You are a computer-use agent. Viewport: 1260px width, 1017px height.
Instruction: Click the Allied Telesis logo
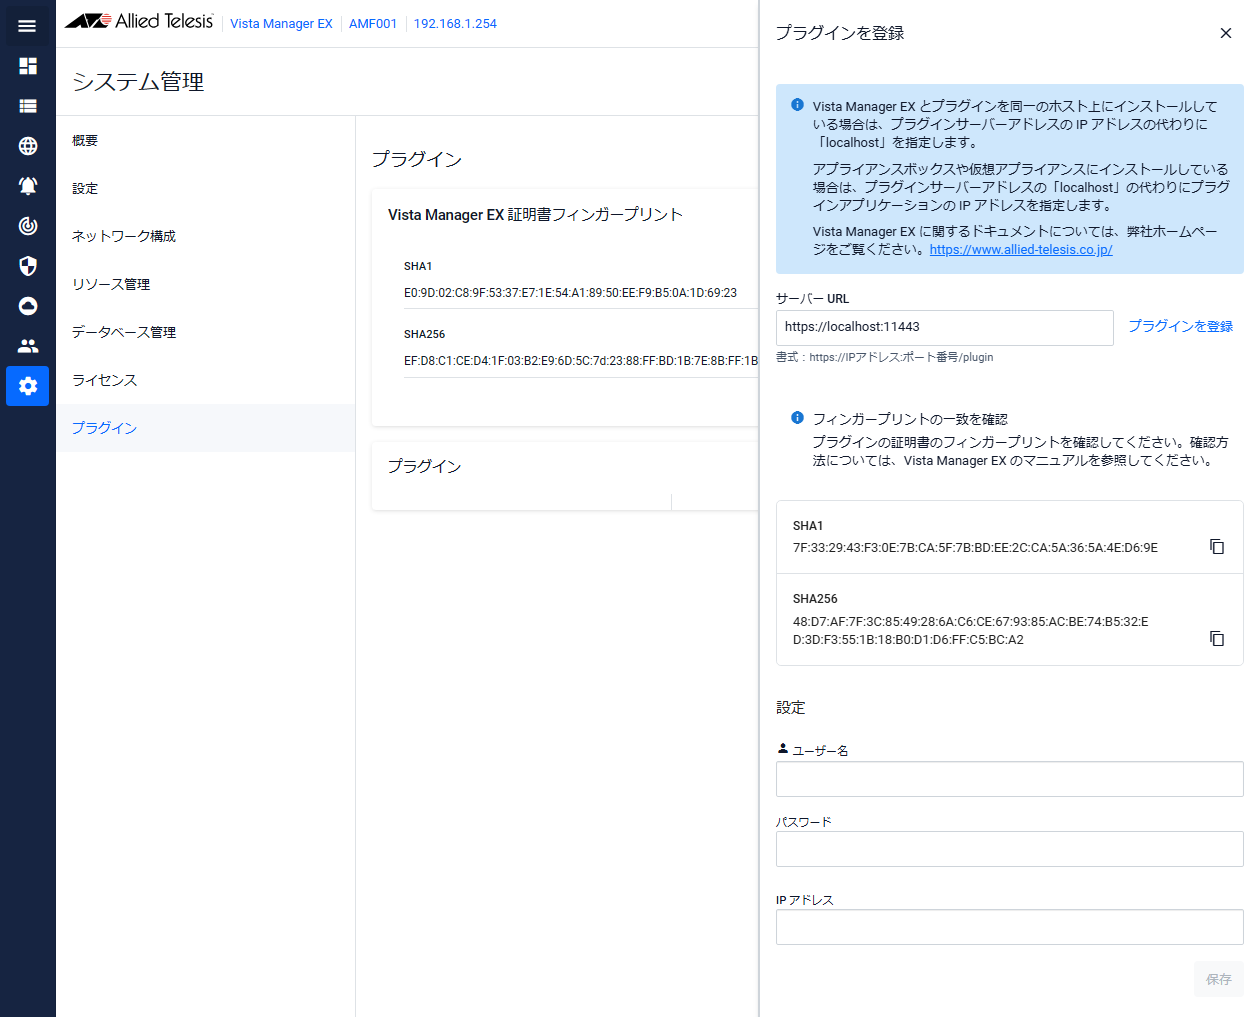tap(139, 21)
